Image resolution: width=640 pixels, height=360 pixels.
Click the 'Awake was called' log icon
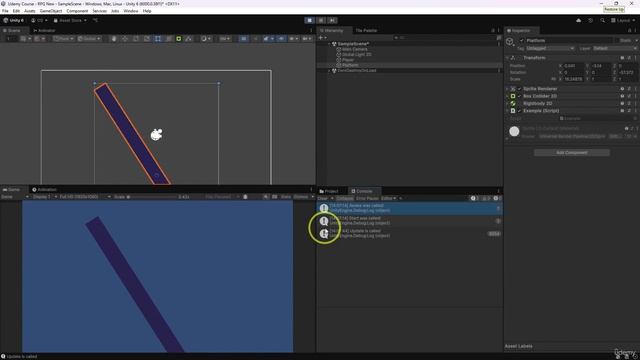tap(324, 208)
